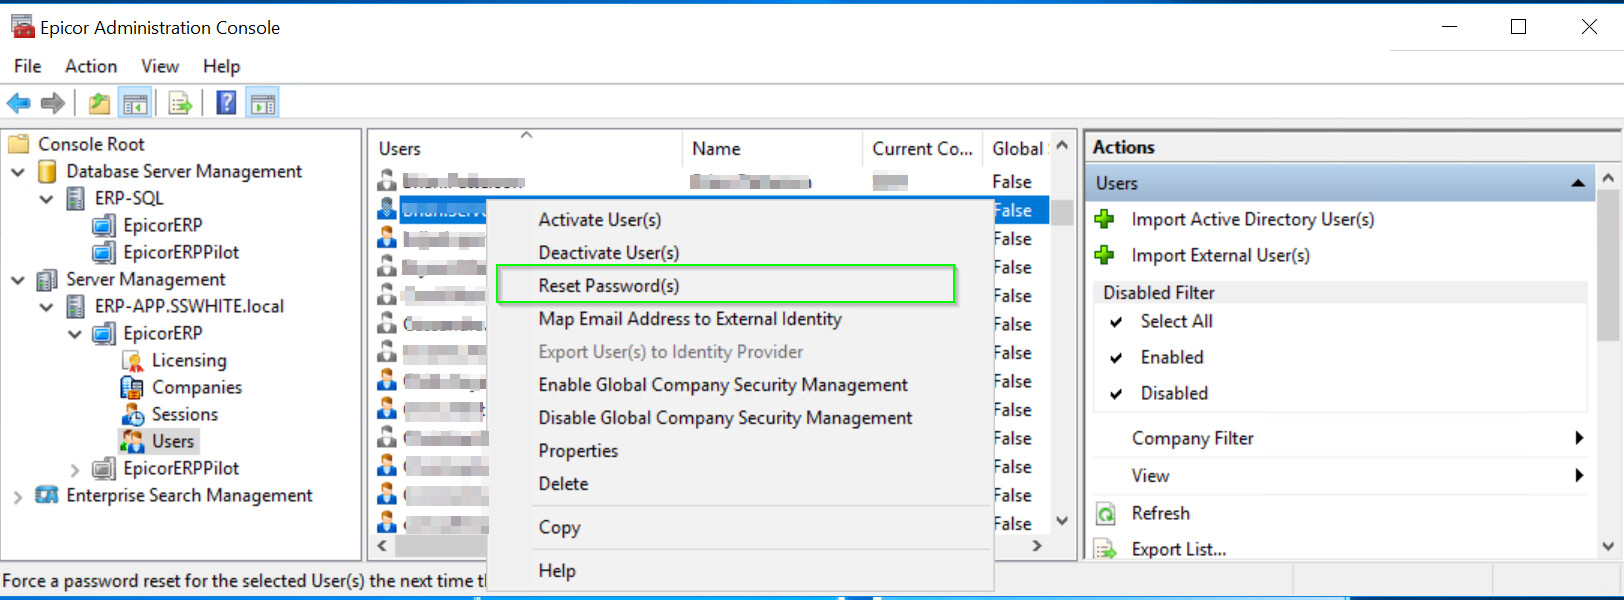Open the Company Filter submenu arrow
Image resolution: width=1624 pixels, height=600 pixels.
pos(1579,438)
